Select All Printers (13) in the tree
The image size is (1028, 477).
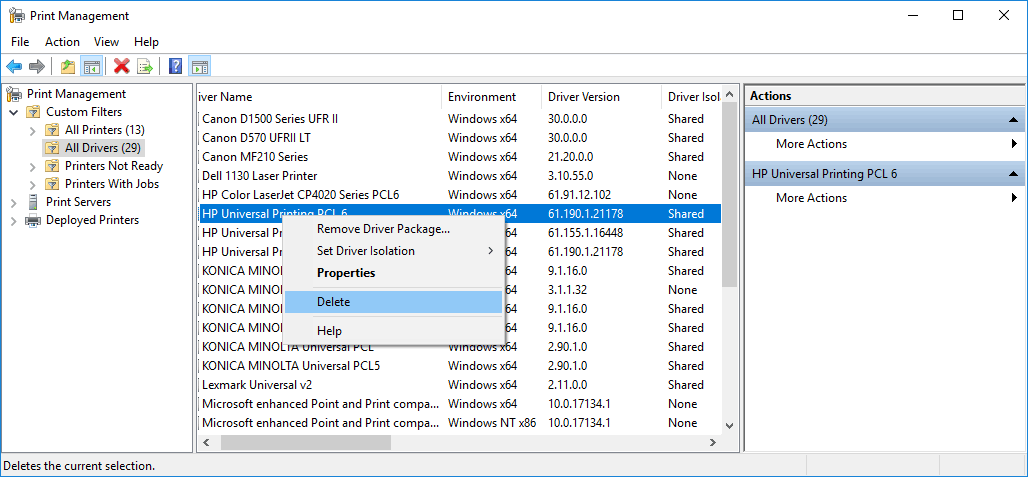tap(105, 130)
